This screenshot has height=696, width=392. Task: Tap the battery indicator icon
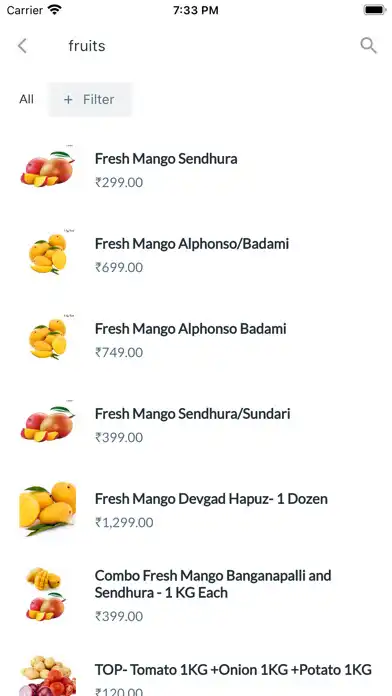point(375,10)
